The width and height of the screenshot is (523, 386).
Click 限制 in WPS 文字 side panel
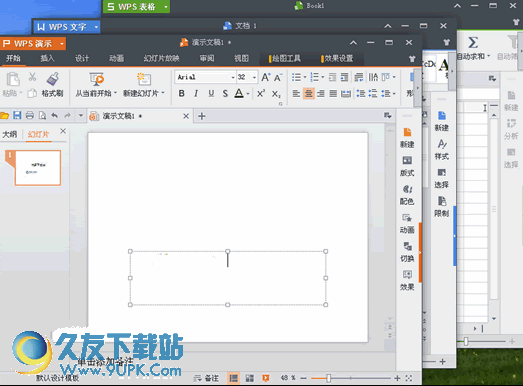(x=442, y=207)
